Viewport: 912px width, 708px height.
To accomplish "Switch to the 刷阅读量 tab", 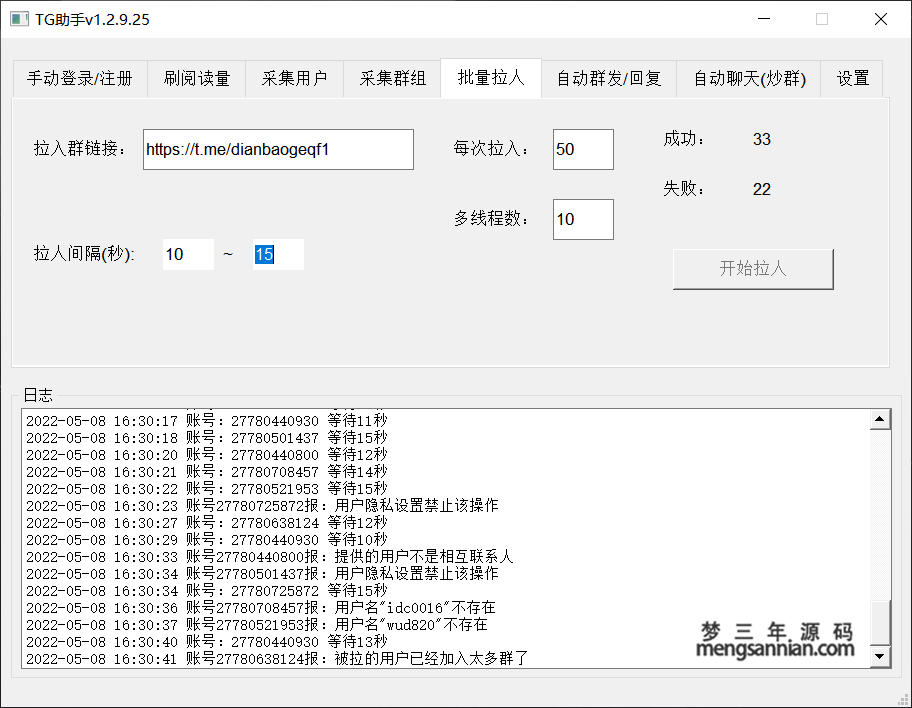I will 197,79.
